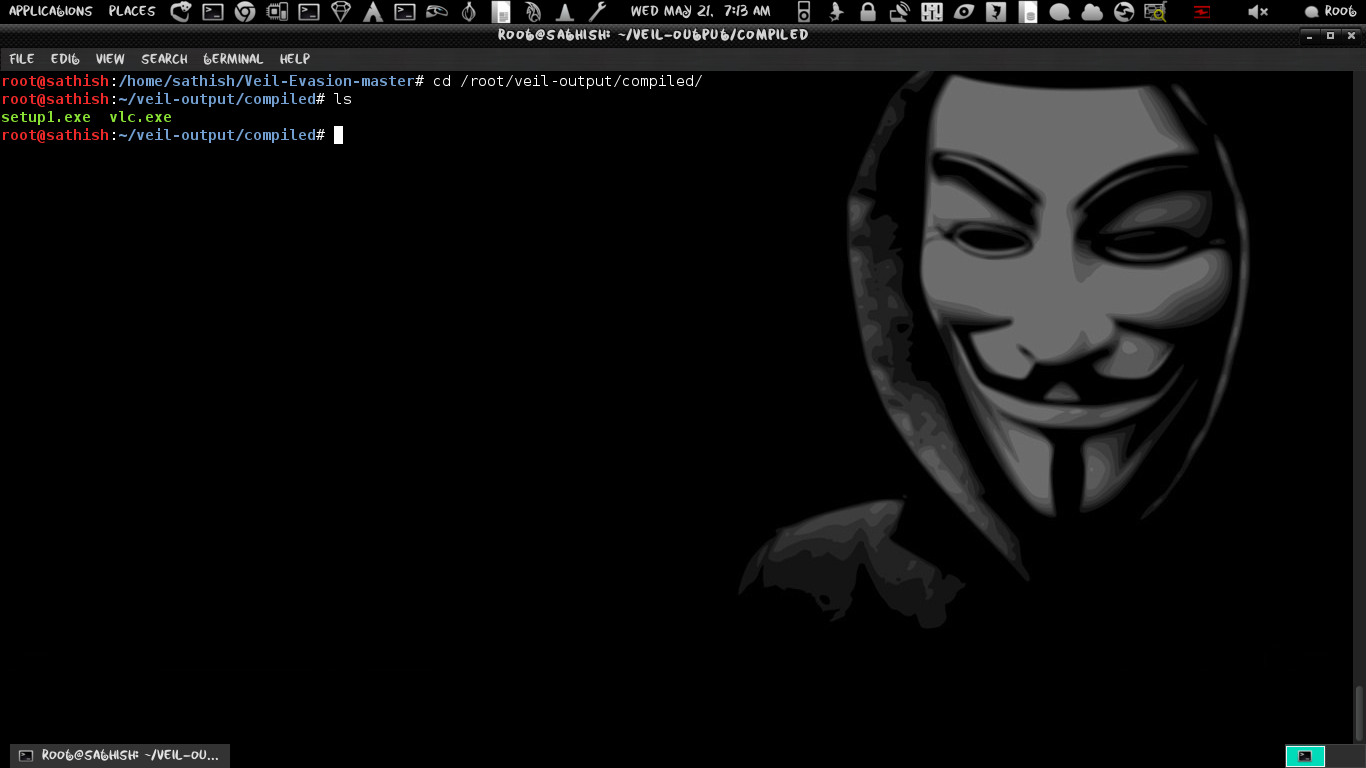Click the diamond gem launcher icon
This screenshot has height=768, width=1366.
(x=341, y=12)
